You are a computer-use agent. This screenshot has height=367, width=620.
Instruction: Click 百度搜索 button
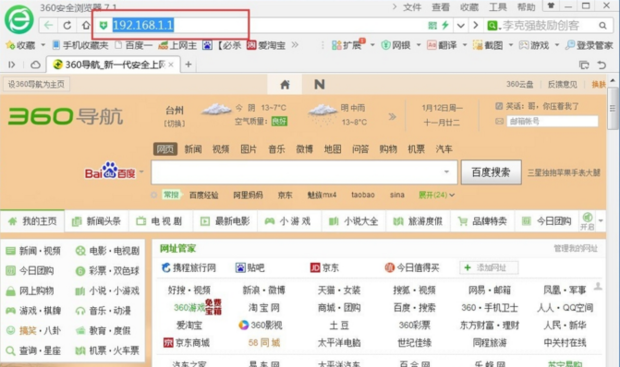click(x=491, y=172)
